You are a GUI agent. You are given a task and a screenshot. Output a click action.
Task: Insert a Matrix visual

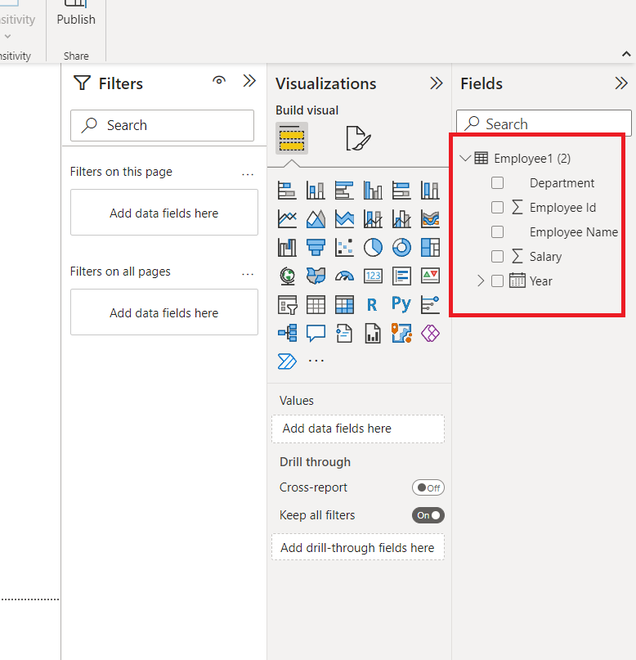click(344, 305)
